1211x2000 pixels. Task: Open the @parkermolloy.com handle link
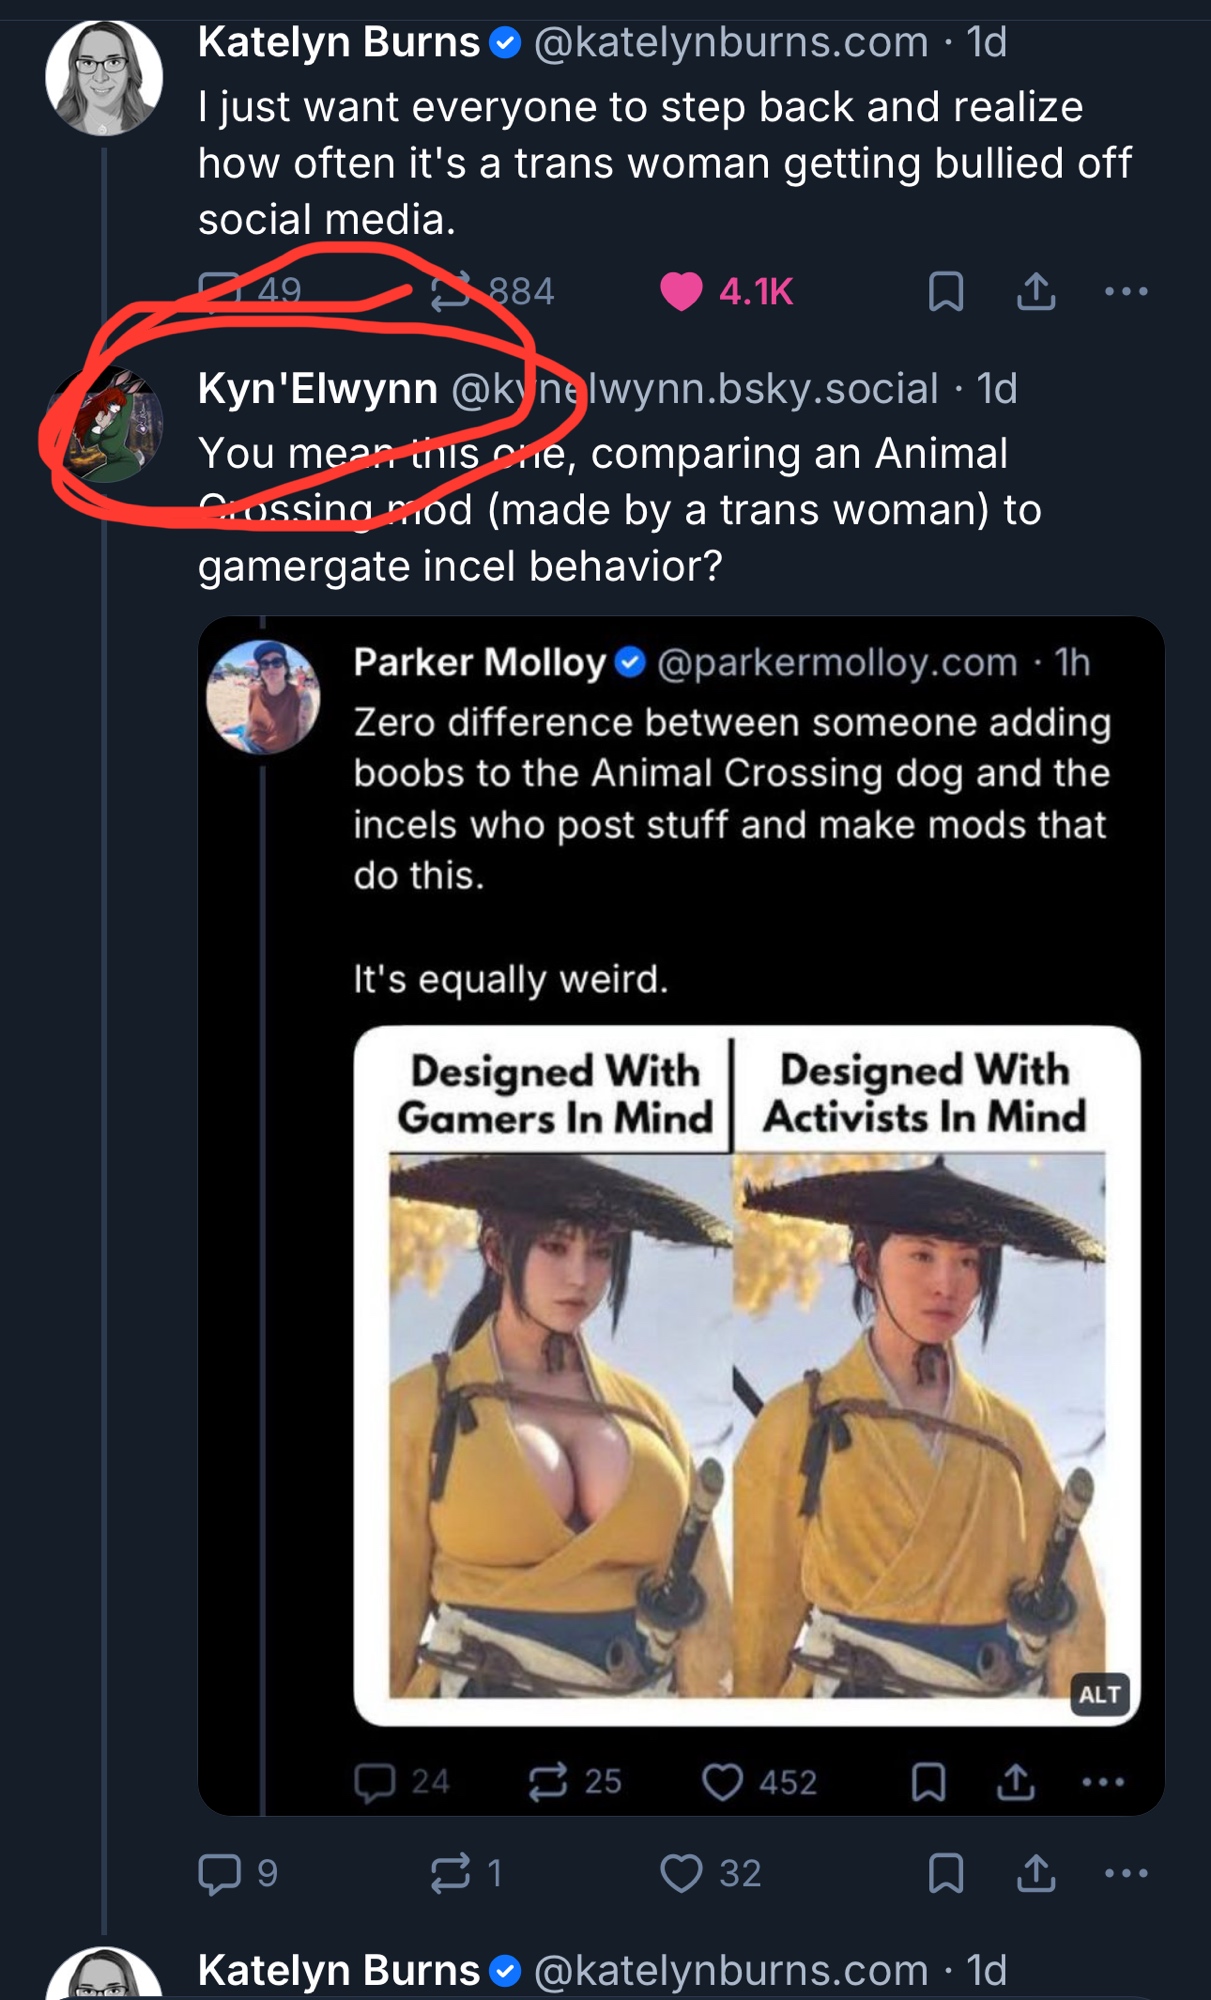click(x=836, y=662)
